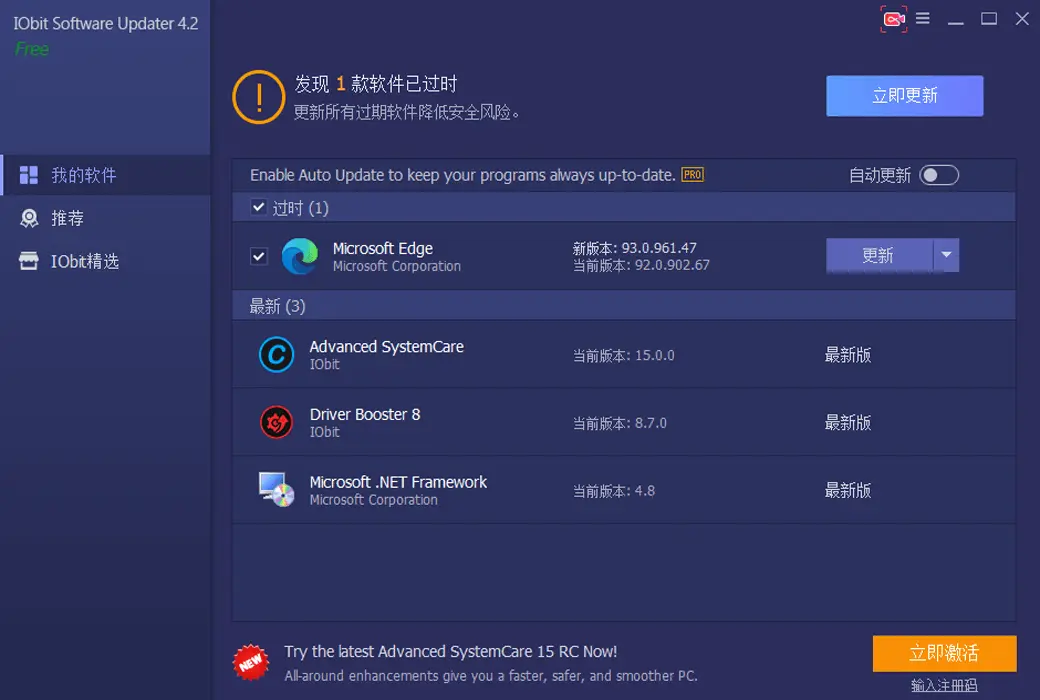Click the PRO badge next to Auto Update text
Screen dimensions: 1040x700
[692, 175]
